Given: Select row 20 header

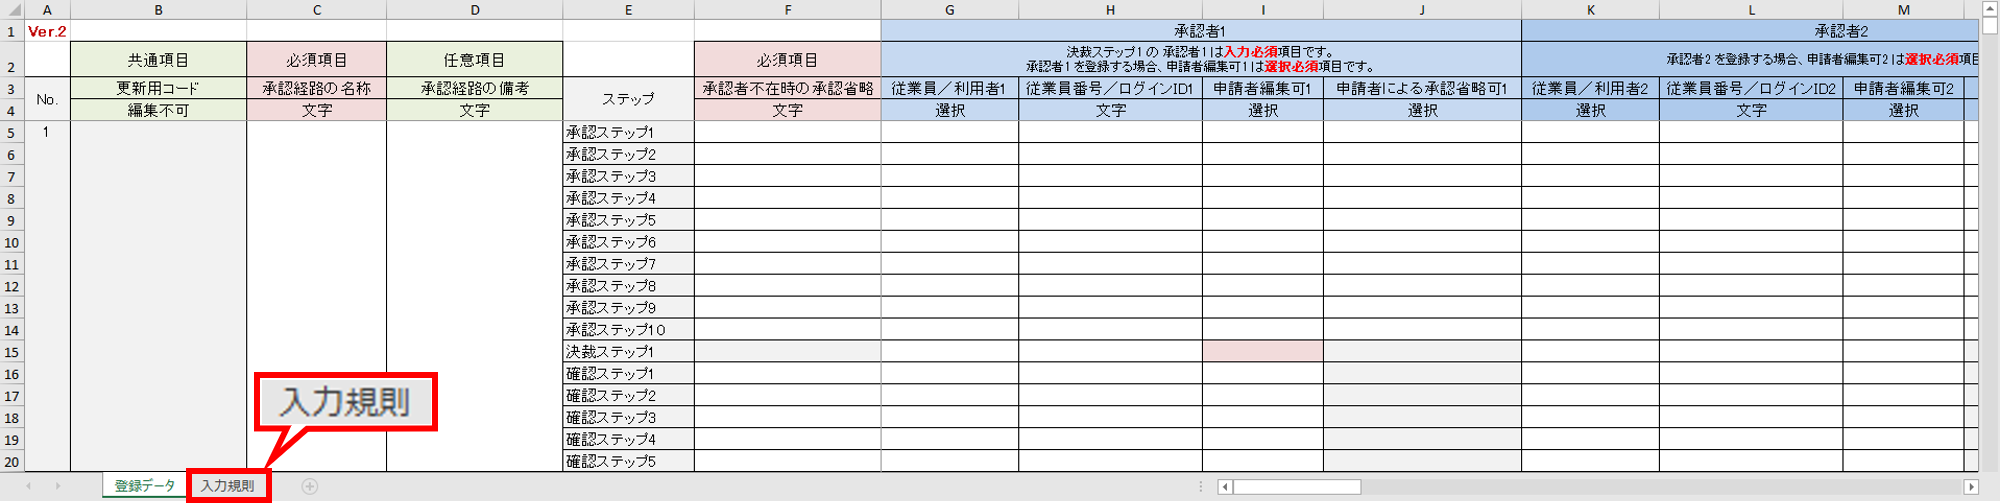Looking at the screenshot, I should 12,461.
